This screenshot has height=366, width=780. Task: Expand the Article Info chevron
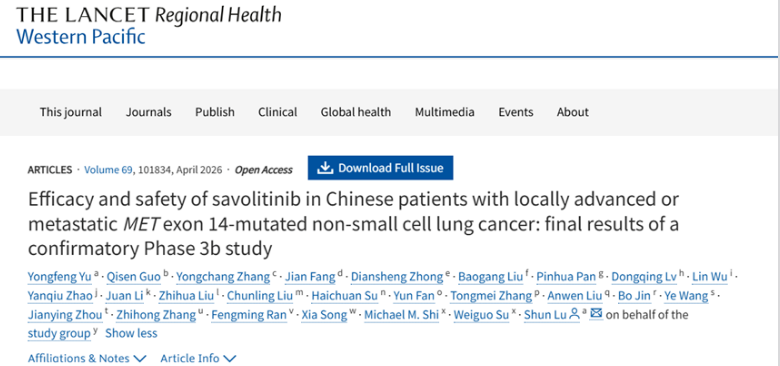point(230,358)
